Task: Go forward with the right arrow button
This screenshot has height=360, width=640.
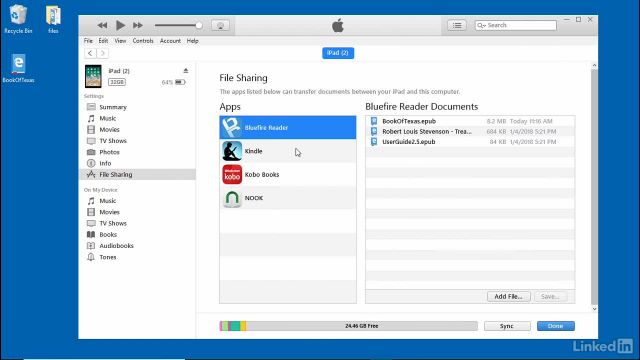Action: click(102, 53)
